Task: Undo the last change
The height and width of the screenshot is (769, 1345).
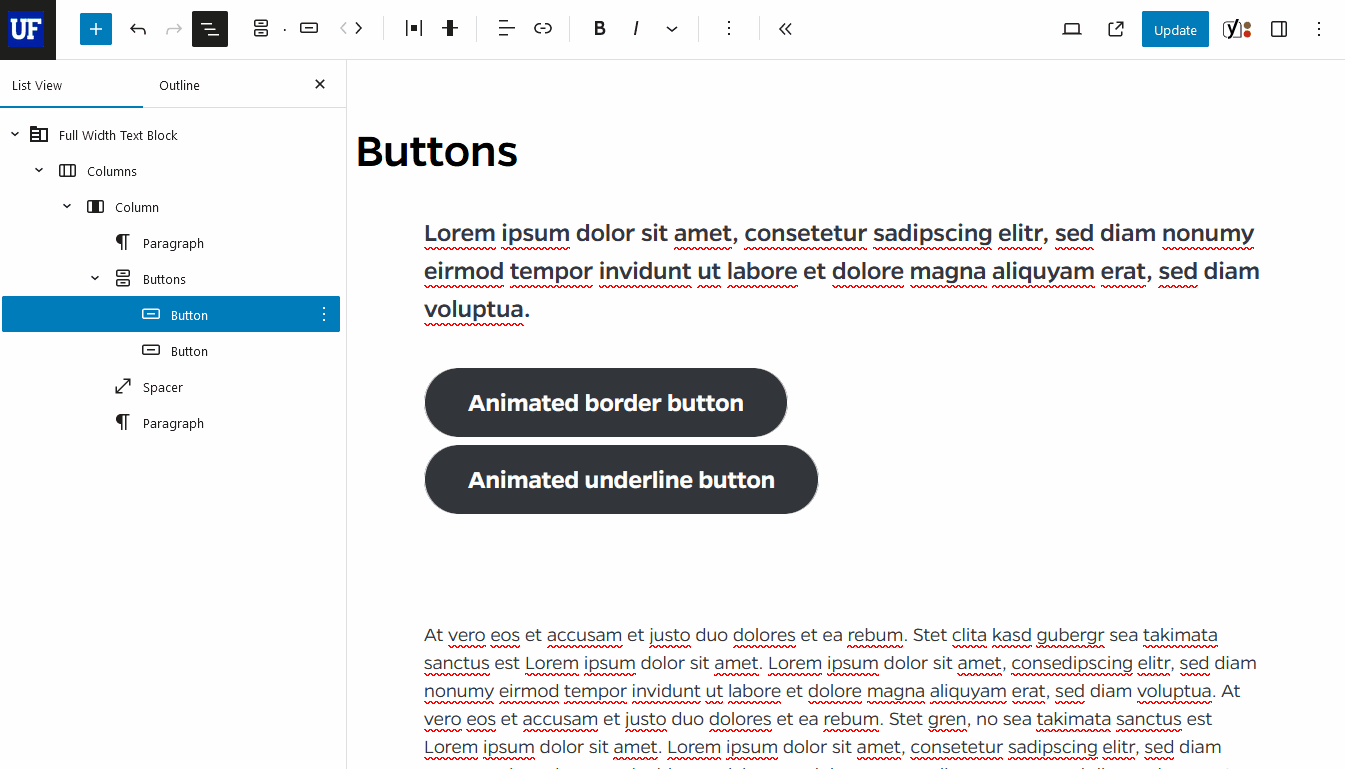Action: [138, 29]
